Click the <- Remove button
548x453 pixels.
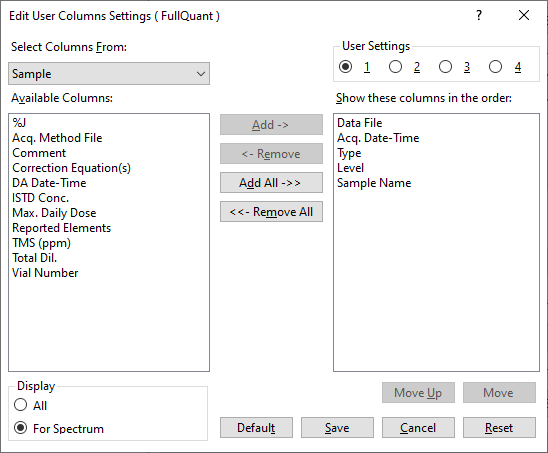[x=271, y=154]
